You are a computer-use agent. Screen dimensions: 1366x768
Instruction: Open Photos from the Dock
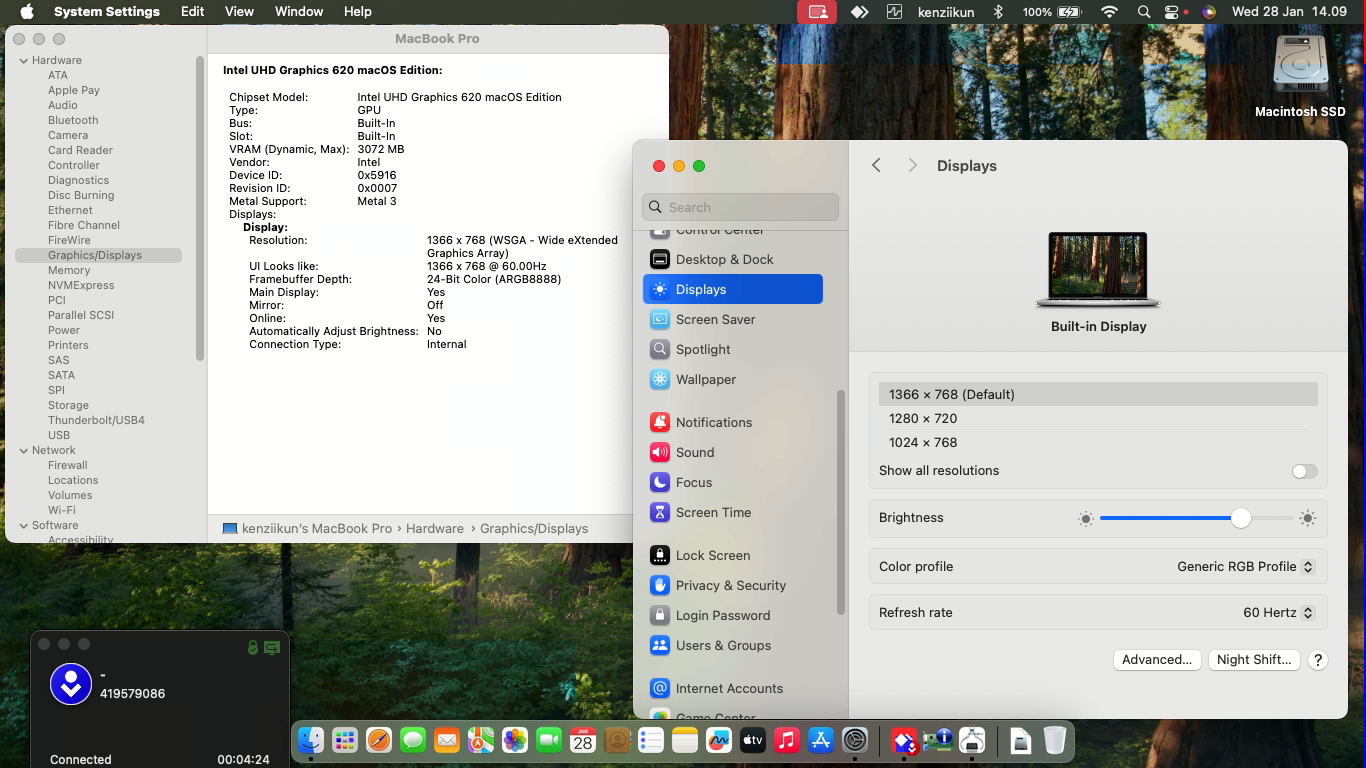(x=515, y=741)
